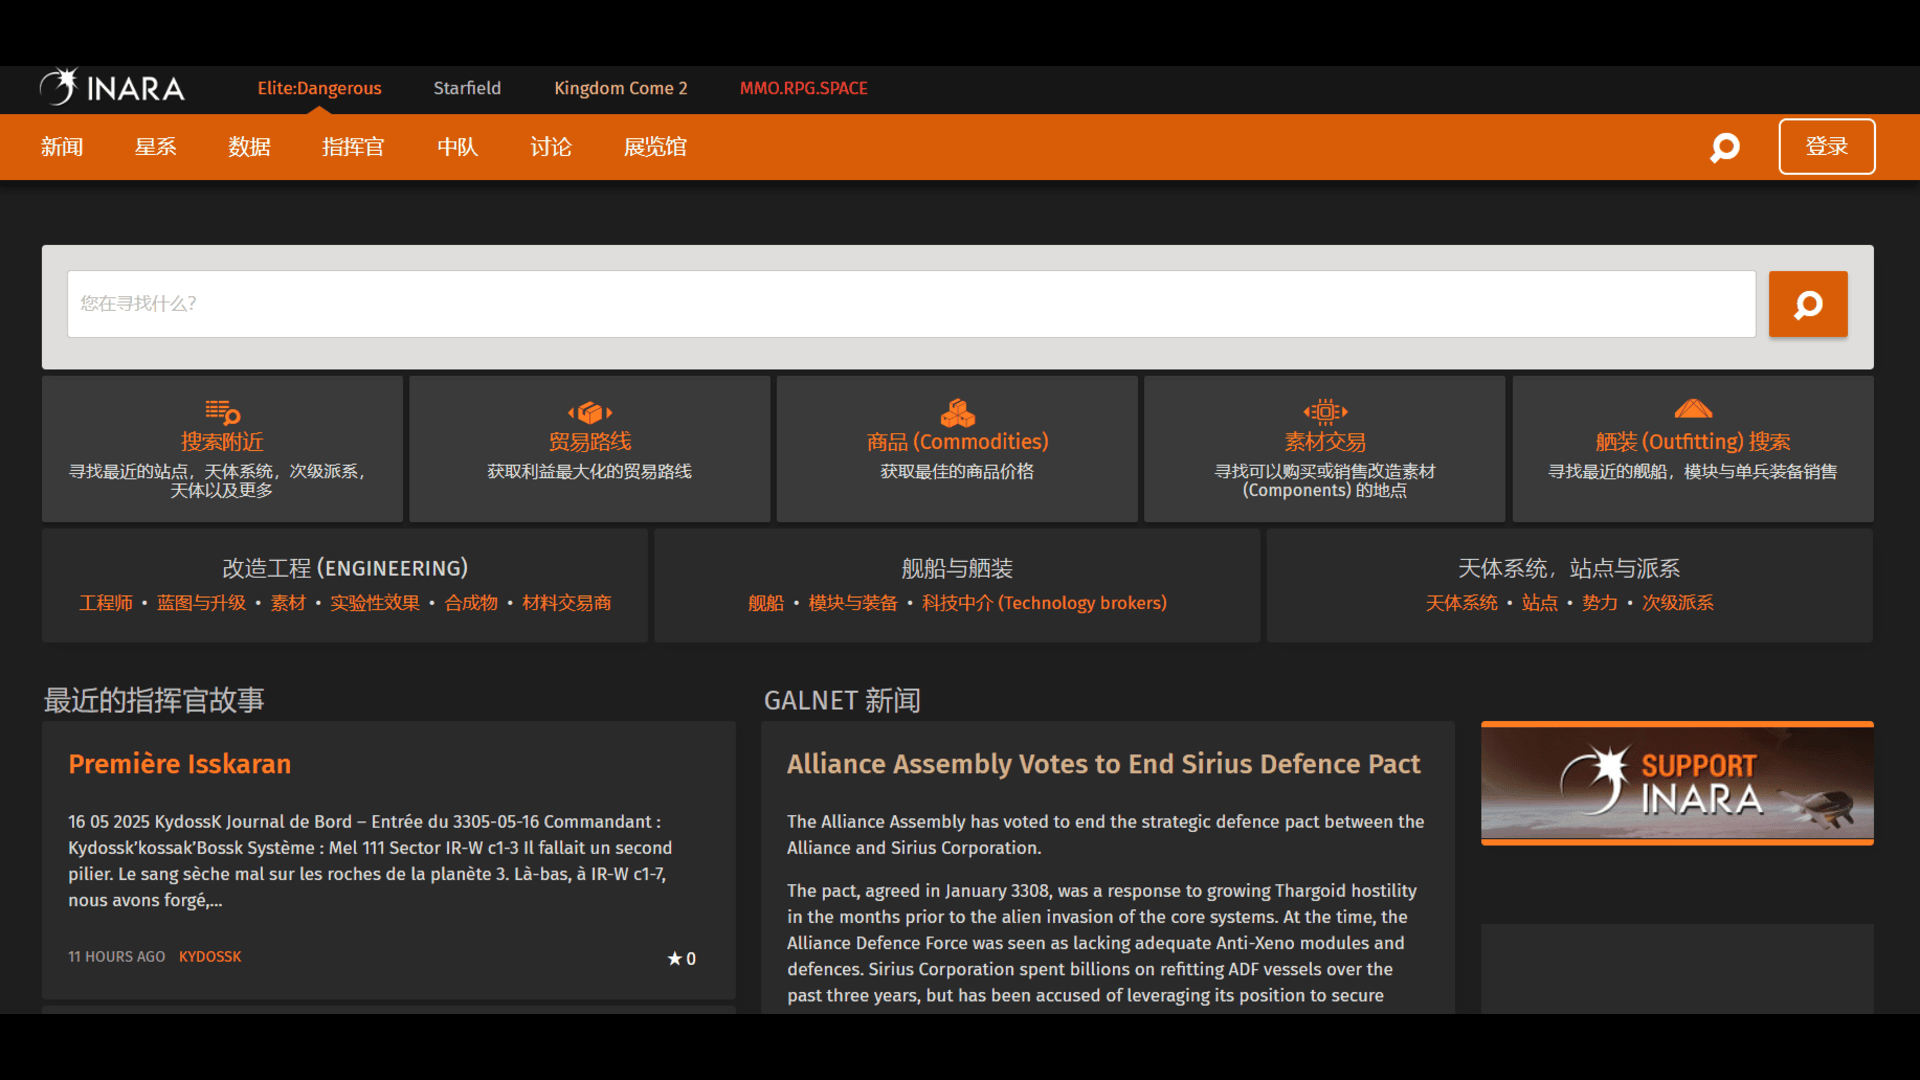
Task: Switch to Starfield site tab
Action: 467,88
